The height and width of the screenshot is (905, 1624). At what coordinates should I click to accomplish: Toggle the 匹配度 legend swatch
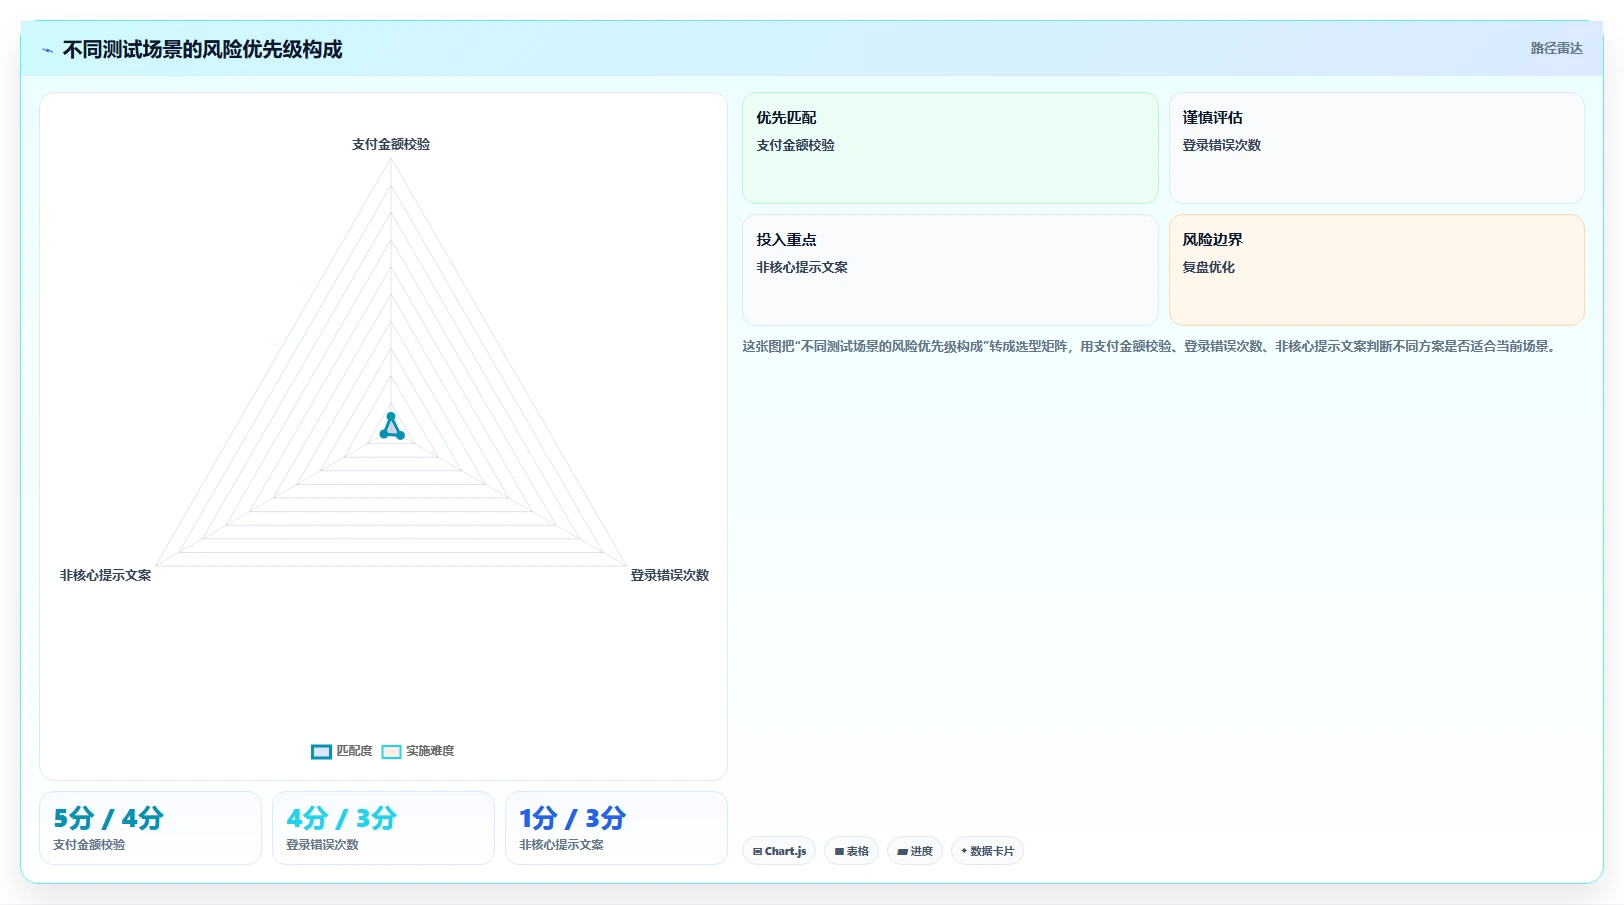point(321,752)
